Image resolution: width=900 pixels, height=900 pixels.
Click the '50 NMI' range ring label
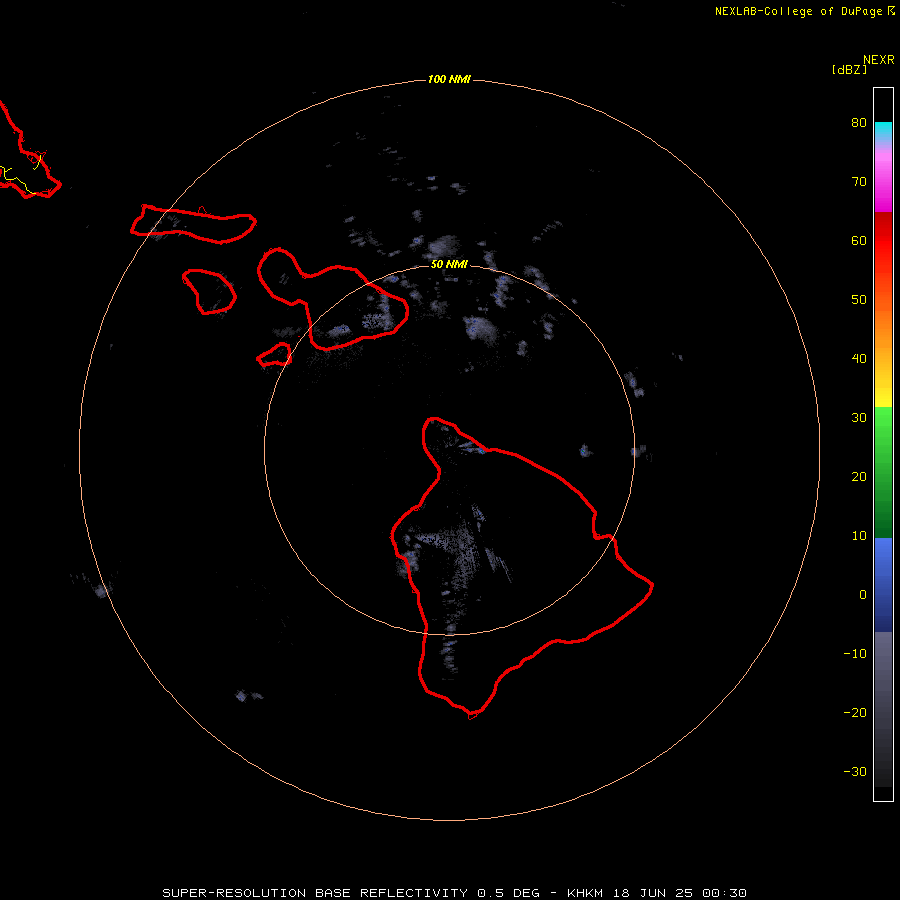coord(449,264)
